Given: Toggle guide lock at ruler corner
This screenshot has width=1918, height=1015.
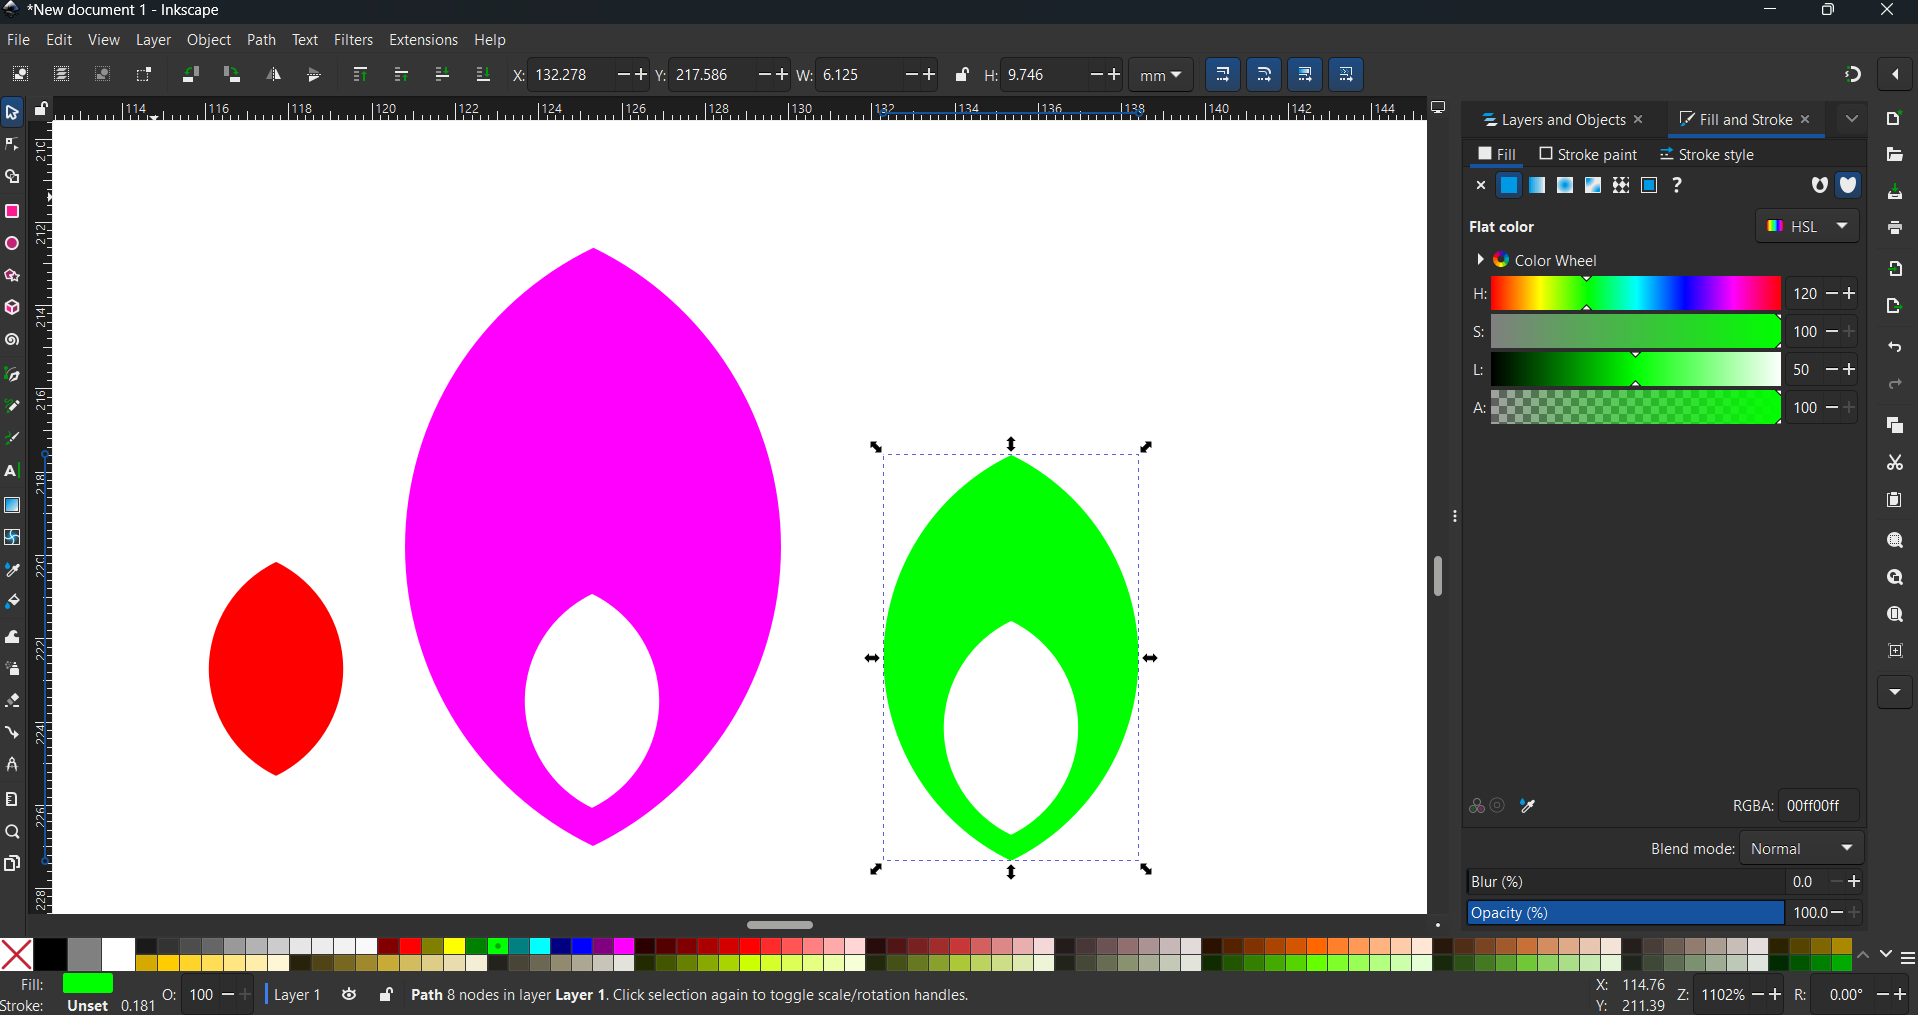Looking at the screenshot, I should (41, 109).
